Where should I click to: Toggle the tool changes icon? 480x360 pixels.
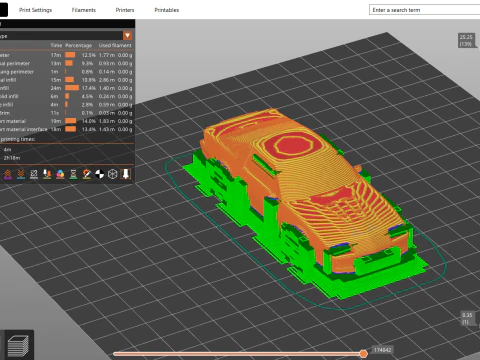click(x=47, y=174)
